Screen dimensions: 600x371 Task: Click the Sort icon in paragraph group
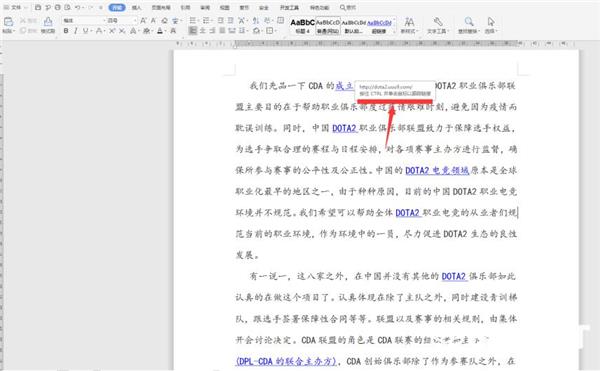click(x=256, y=21)
